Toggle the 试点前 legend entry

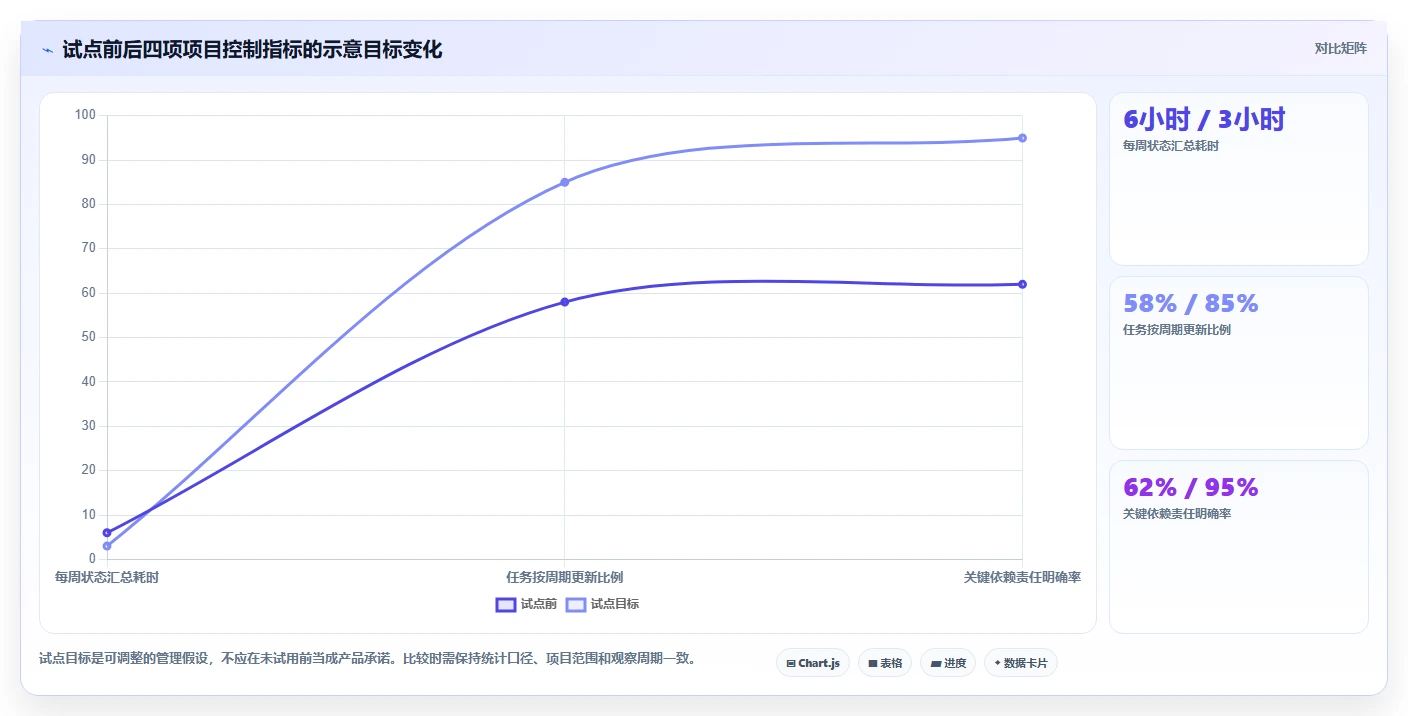(527, 604)
